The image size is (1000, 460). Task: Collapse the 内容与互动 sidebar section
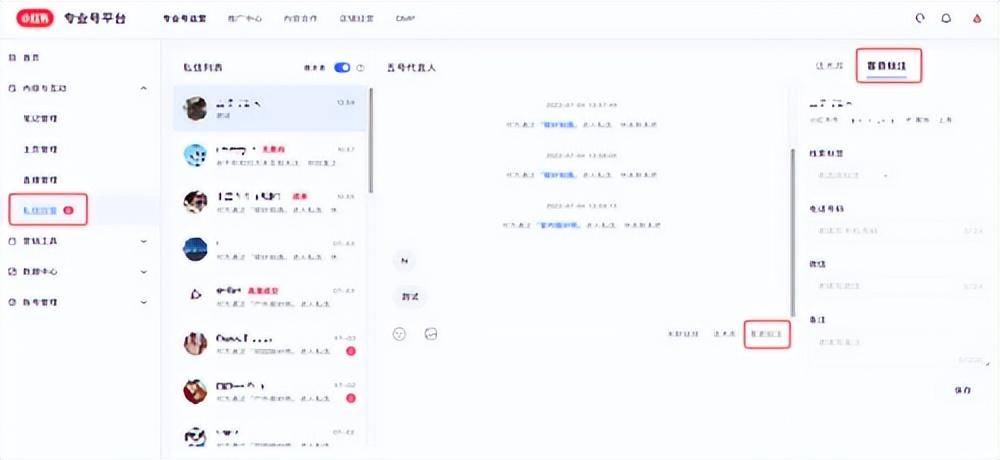pos(143,88)
